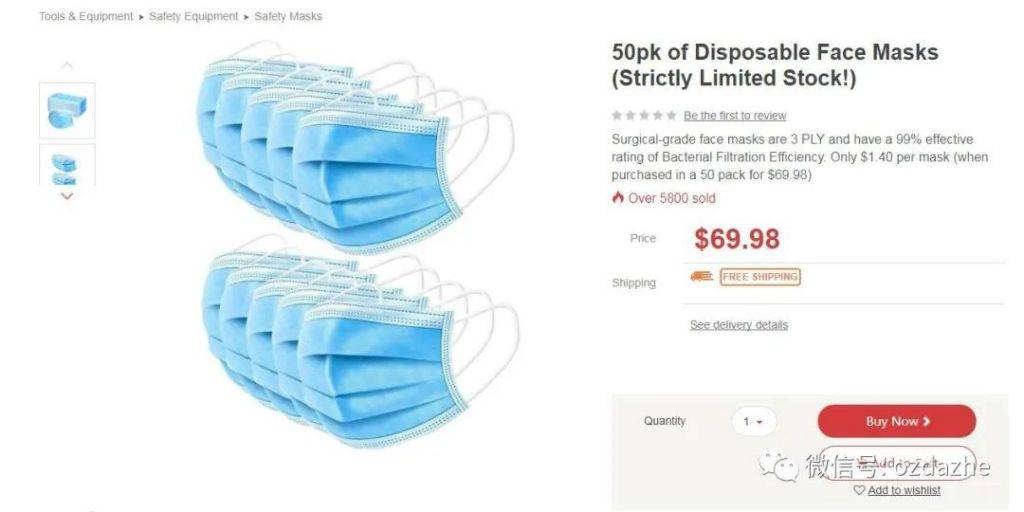1024x512 pixels.
Task: Select the second mask thumbnail image
Action: (67, 165)
